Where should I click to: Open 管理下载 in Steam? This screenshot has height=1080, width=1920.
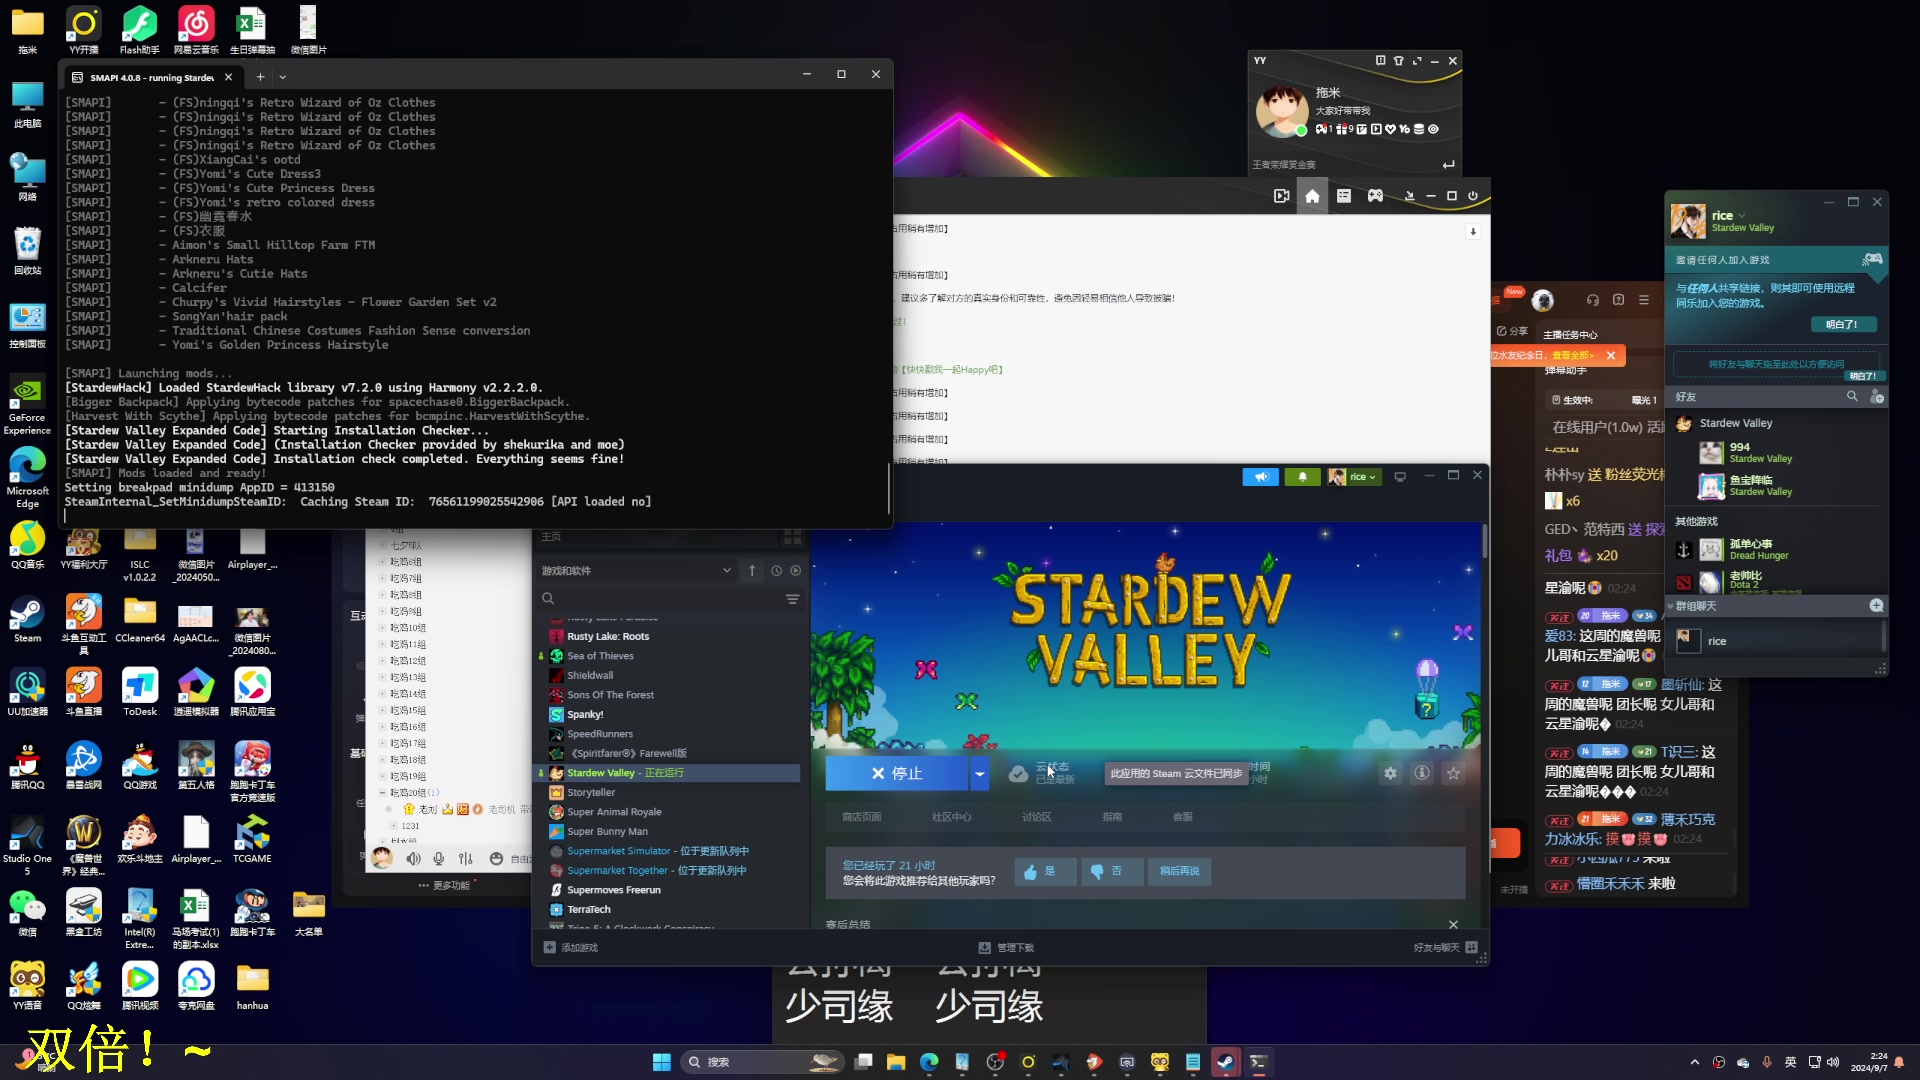tap(1007, 947)
